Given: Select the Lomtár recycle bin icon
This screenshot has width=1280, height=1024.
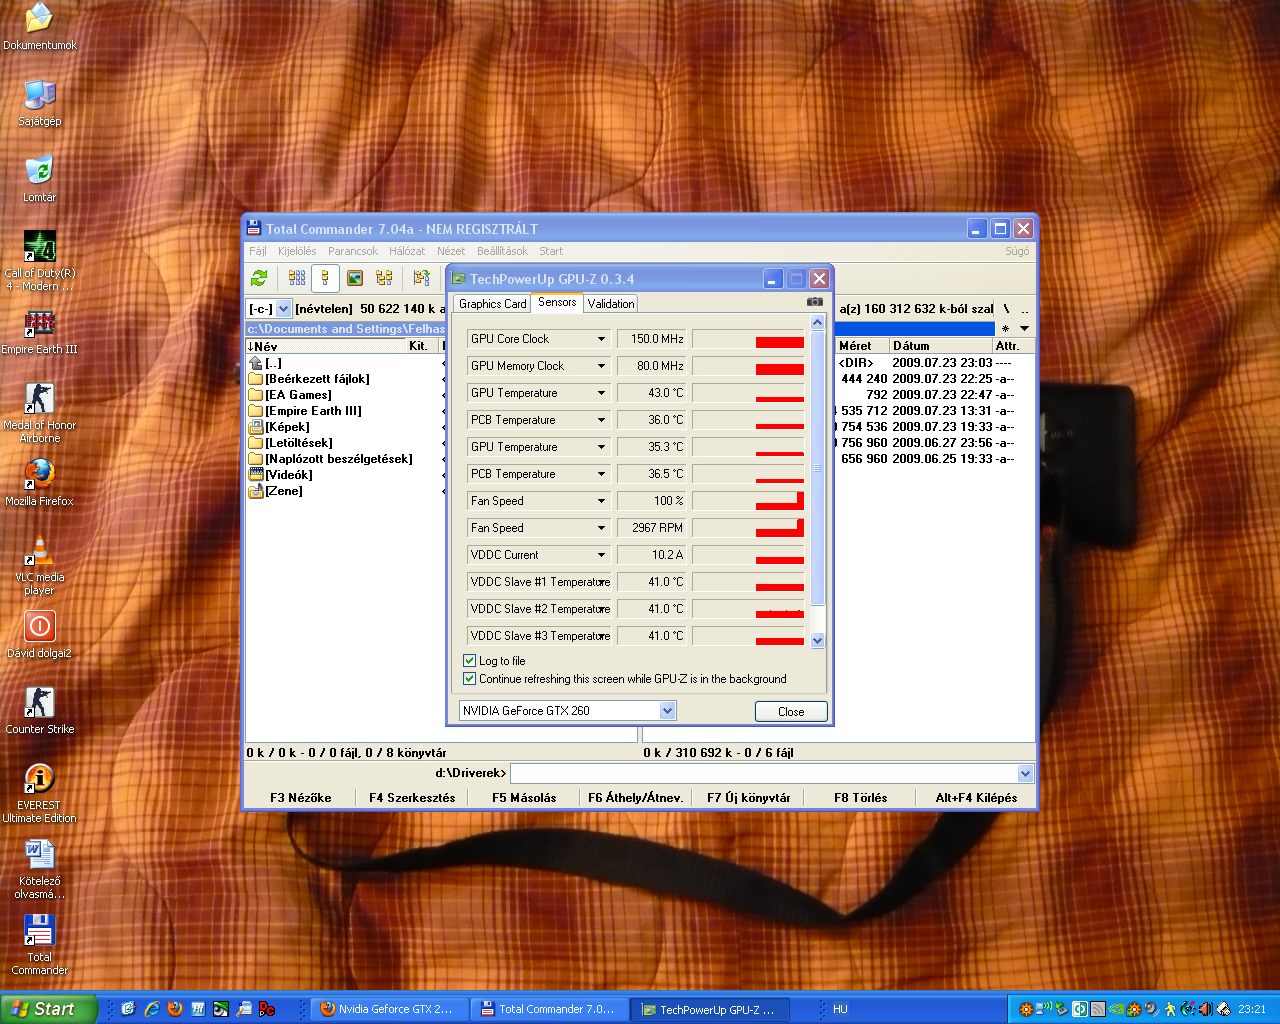Looking at the screenshot, I should click(39, 179).
